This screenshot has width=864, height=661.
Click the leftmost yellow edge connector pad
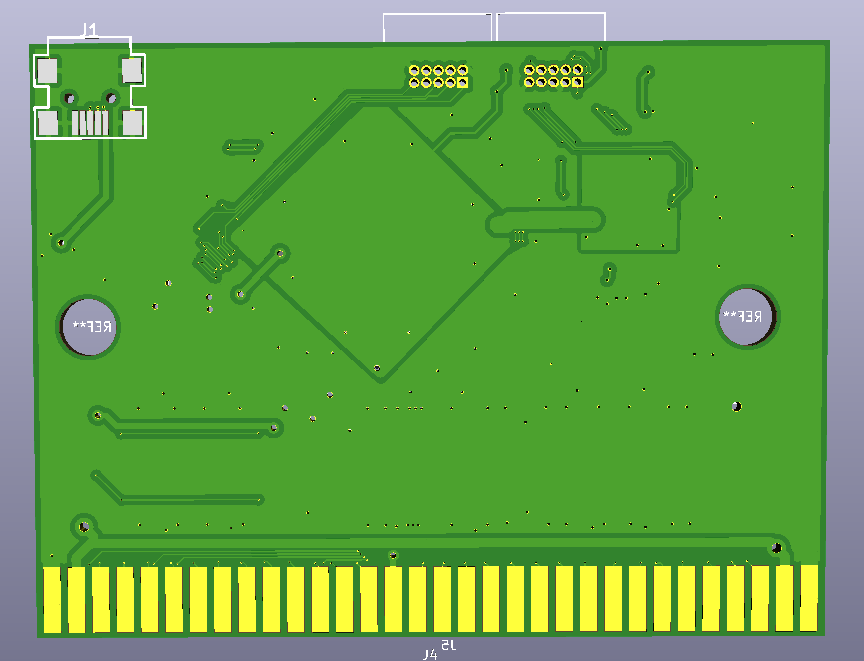pyautogui.click(x=52, y=599)
